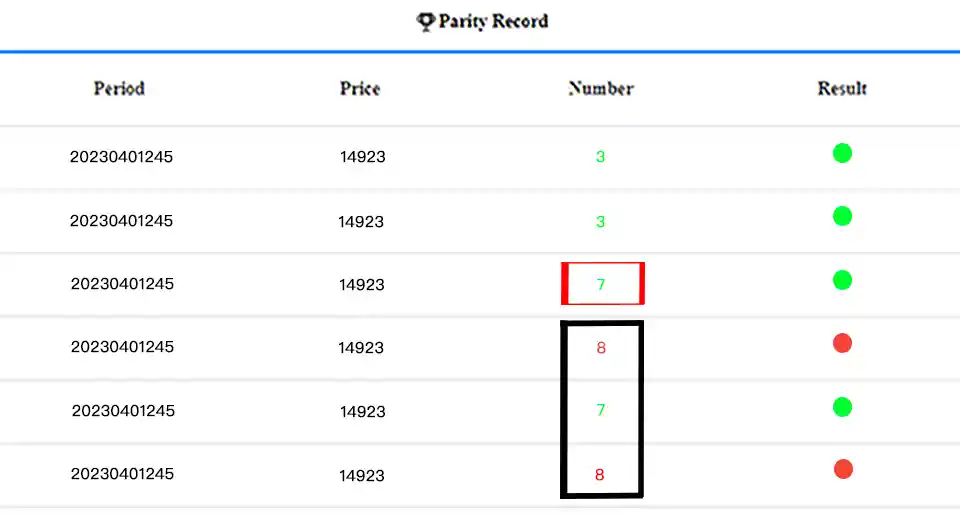Click the number 7 inside the red box

pyautogui.click(x=601, y=285)
